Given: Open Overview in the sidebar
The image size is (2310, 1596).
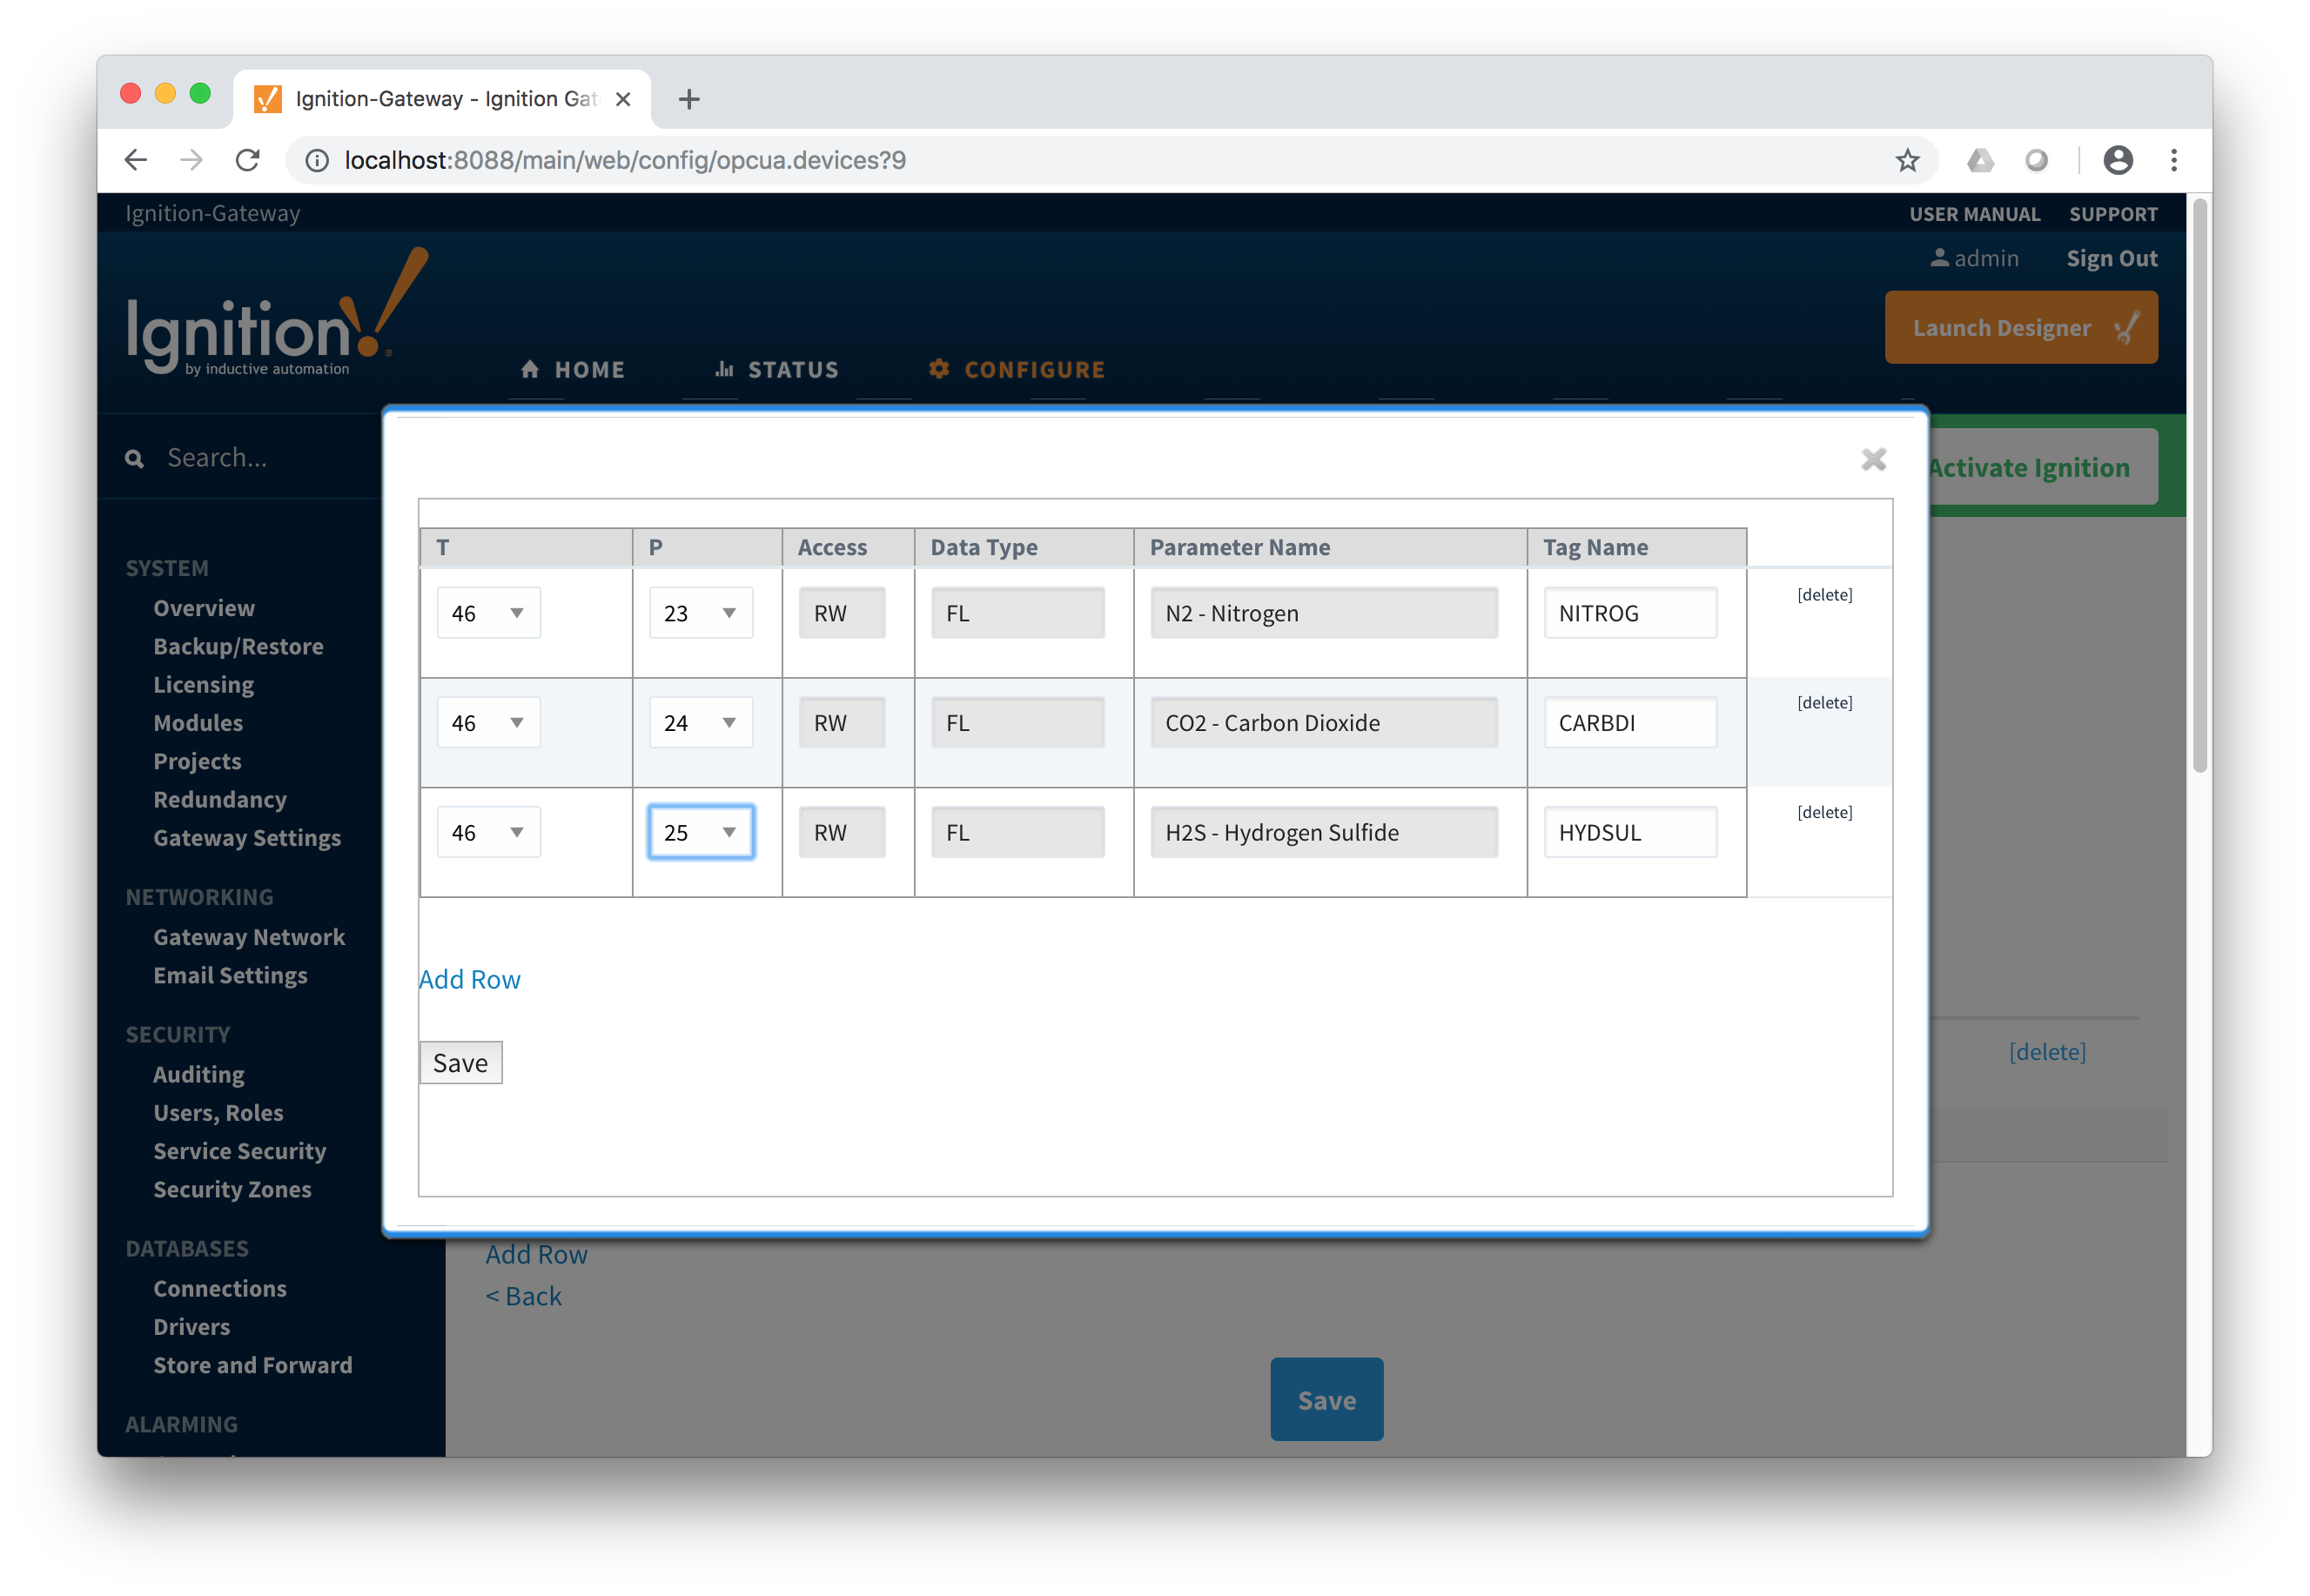Looking at the screenshot, I should [x=204, y=608].
